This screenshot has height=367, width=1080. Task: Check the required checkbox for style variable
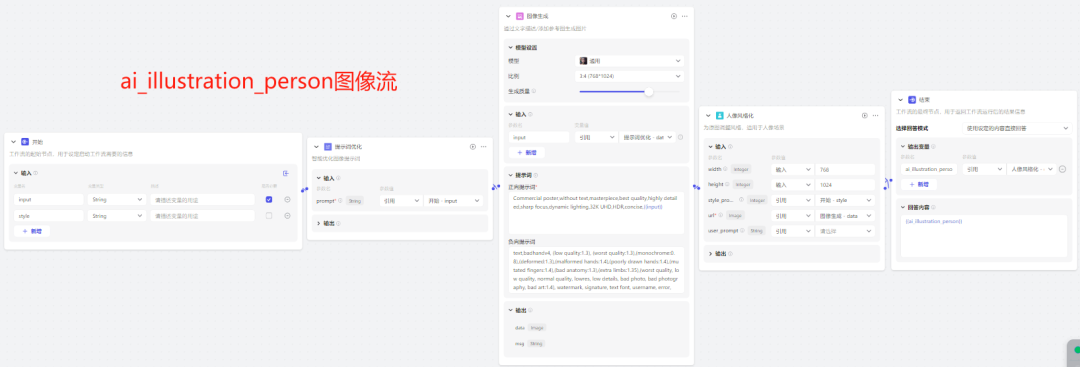269,216
